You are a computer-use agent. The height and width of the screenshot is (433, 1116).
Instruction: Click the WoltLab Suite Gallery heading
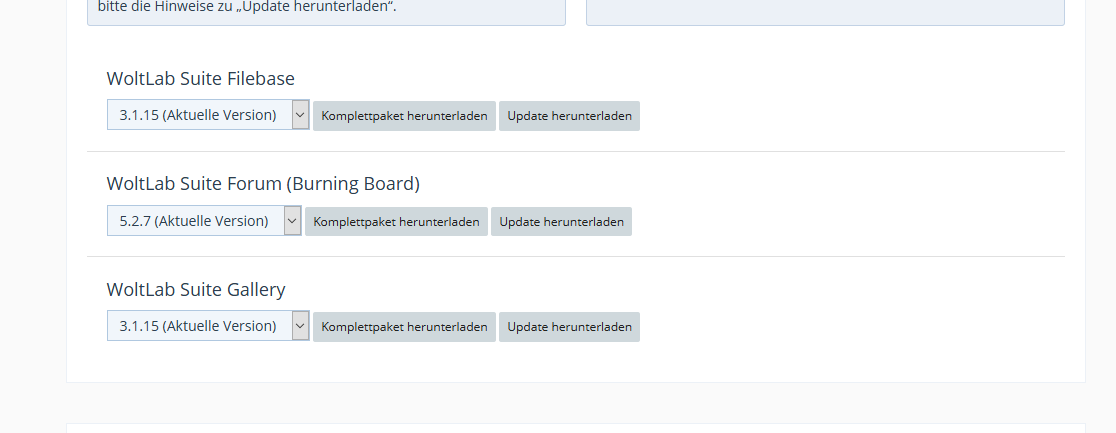(x=196, y=290)
